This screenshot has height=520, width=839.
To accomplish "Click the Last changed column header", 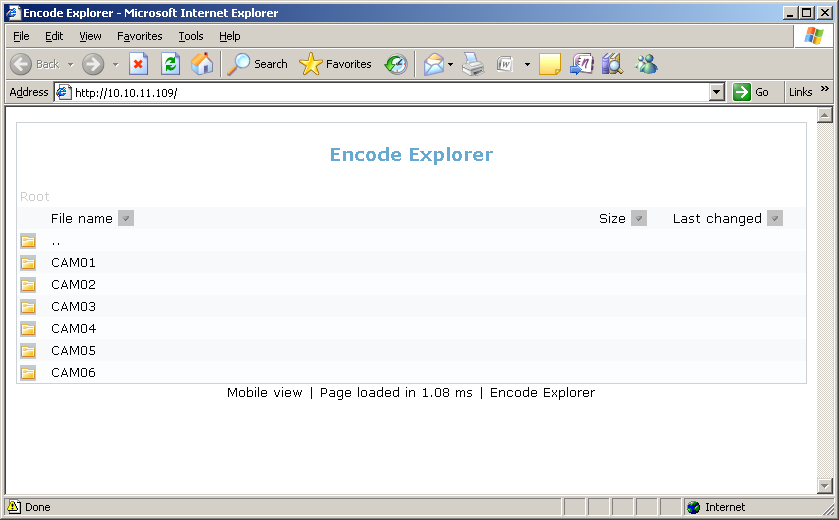I will (717, 218).
